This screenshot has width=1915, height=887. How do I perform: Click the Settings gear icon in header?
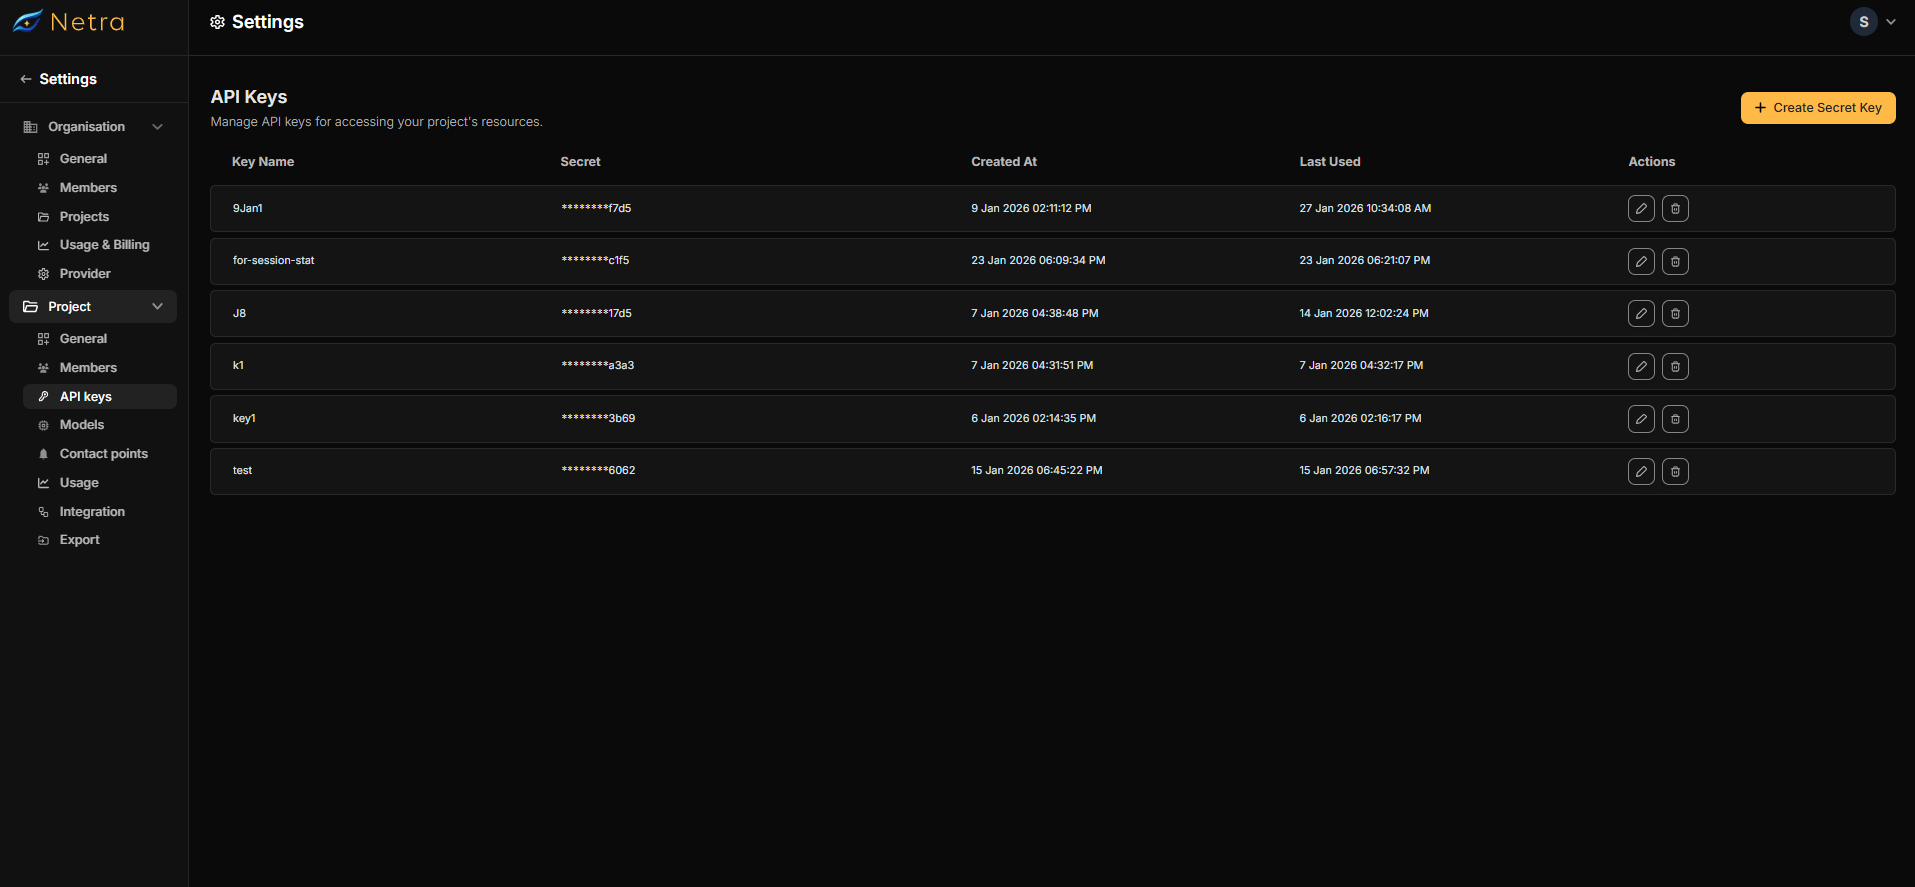(217, 22)
